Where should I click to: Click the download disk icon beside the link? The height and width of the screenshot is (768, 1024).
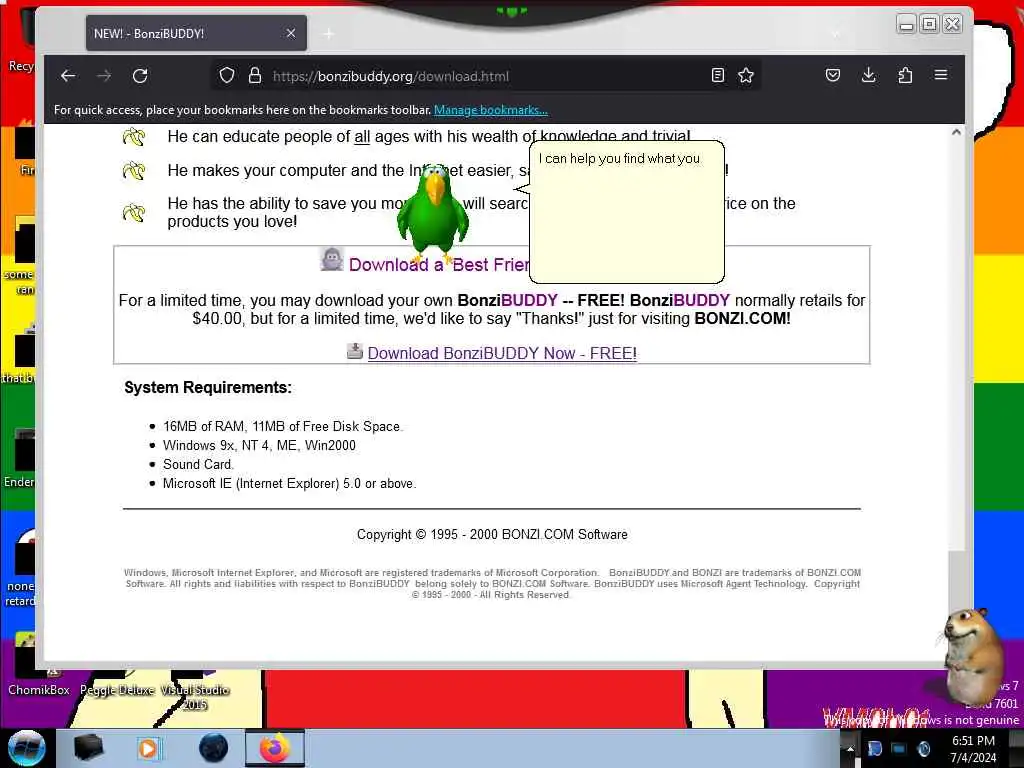point(355,351)
